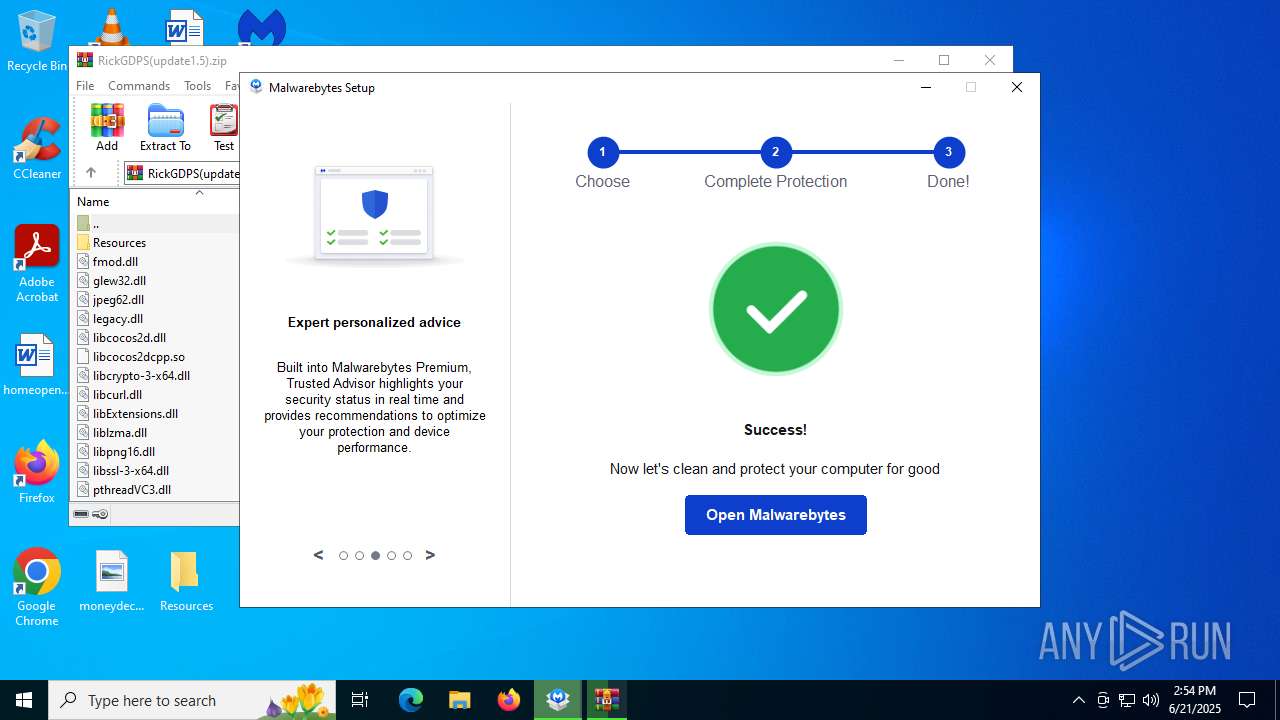Switch to WinRAR taskbar button

click(x=606, y=700)
